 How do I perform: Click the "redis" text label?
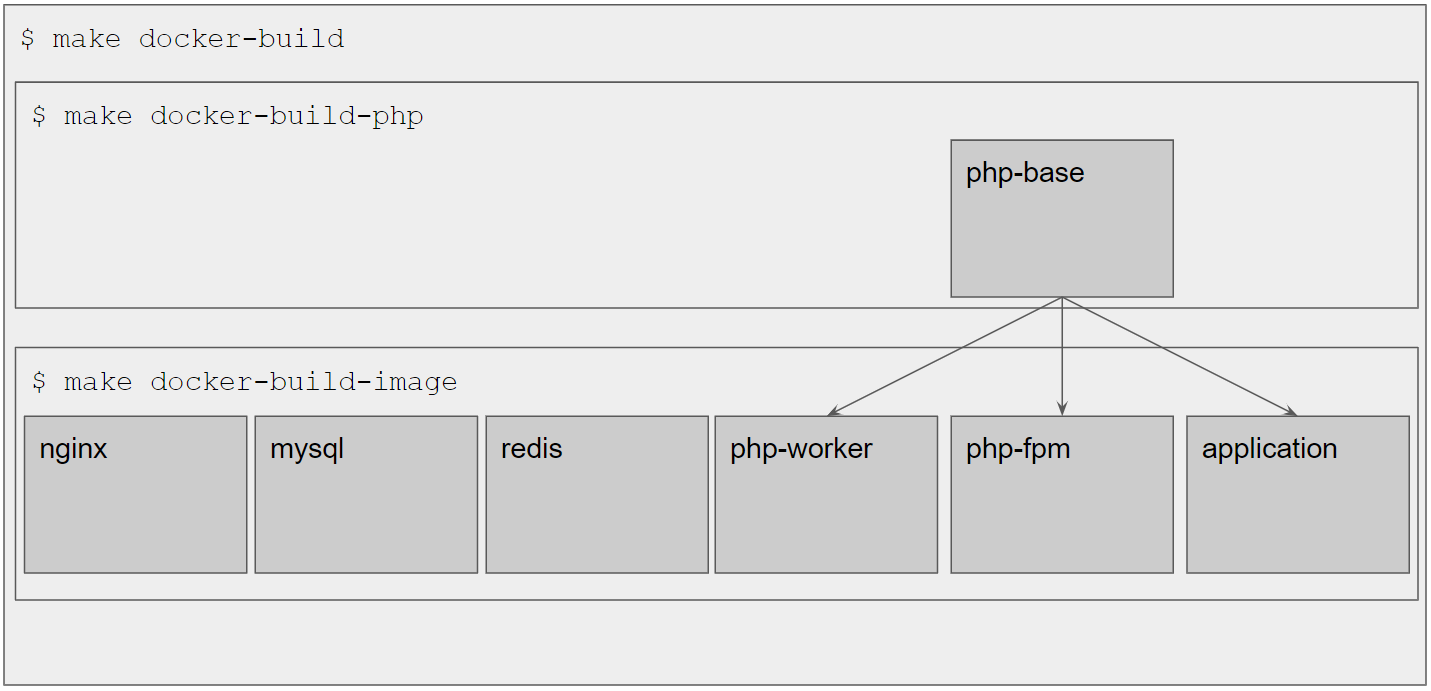point(531,449)
